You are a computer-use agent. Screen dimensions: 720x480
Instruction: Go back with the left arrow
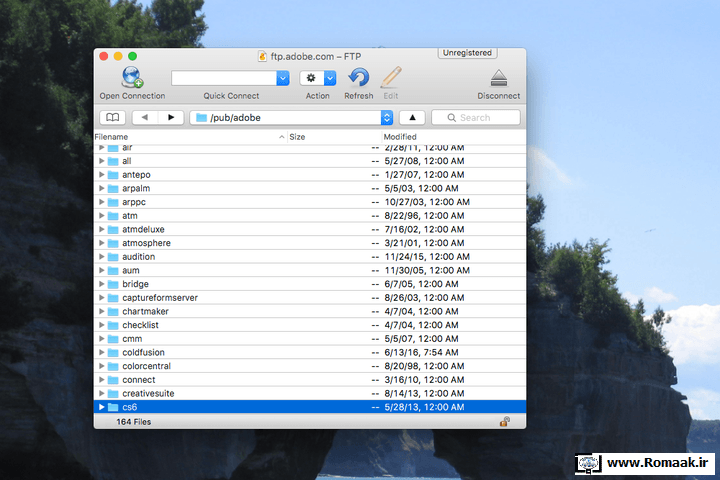click(145, 118)
